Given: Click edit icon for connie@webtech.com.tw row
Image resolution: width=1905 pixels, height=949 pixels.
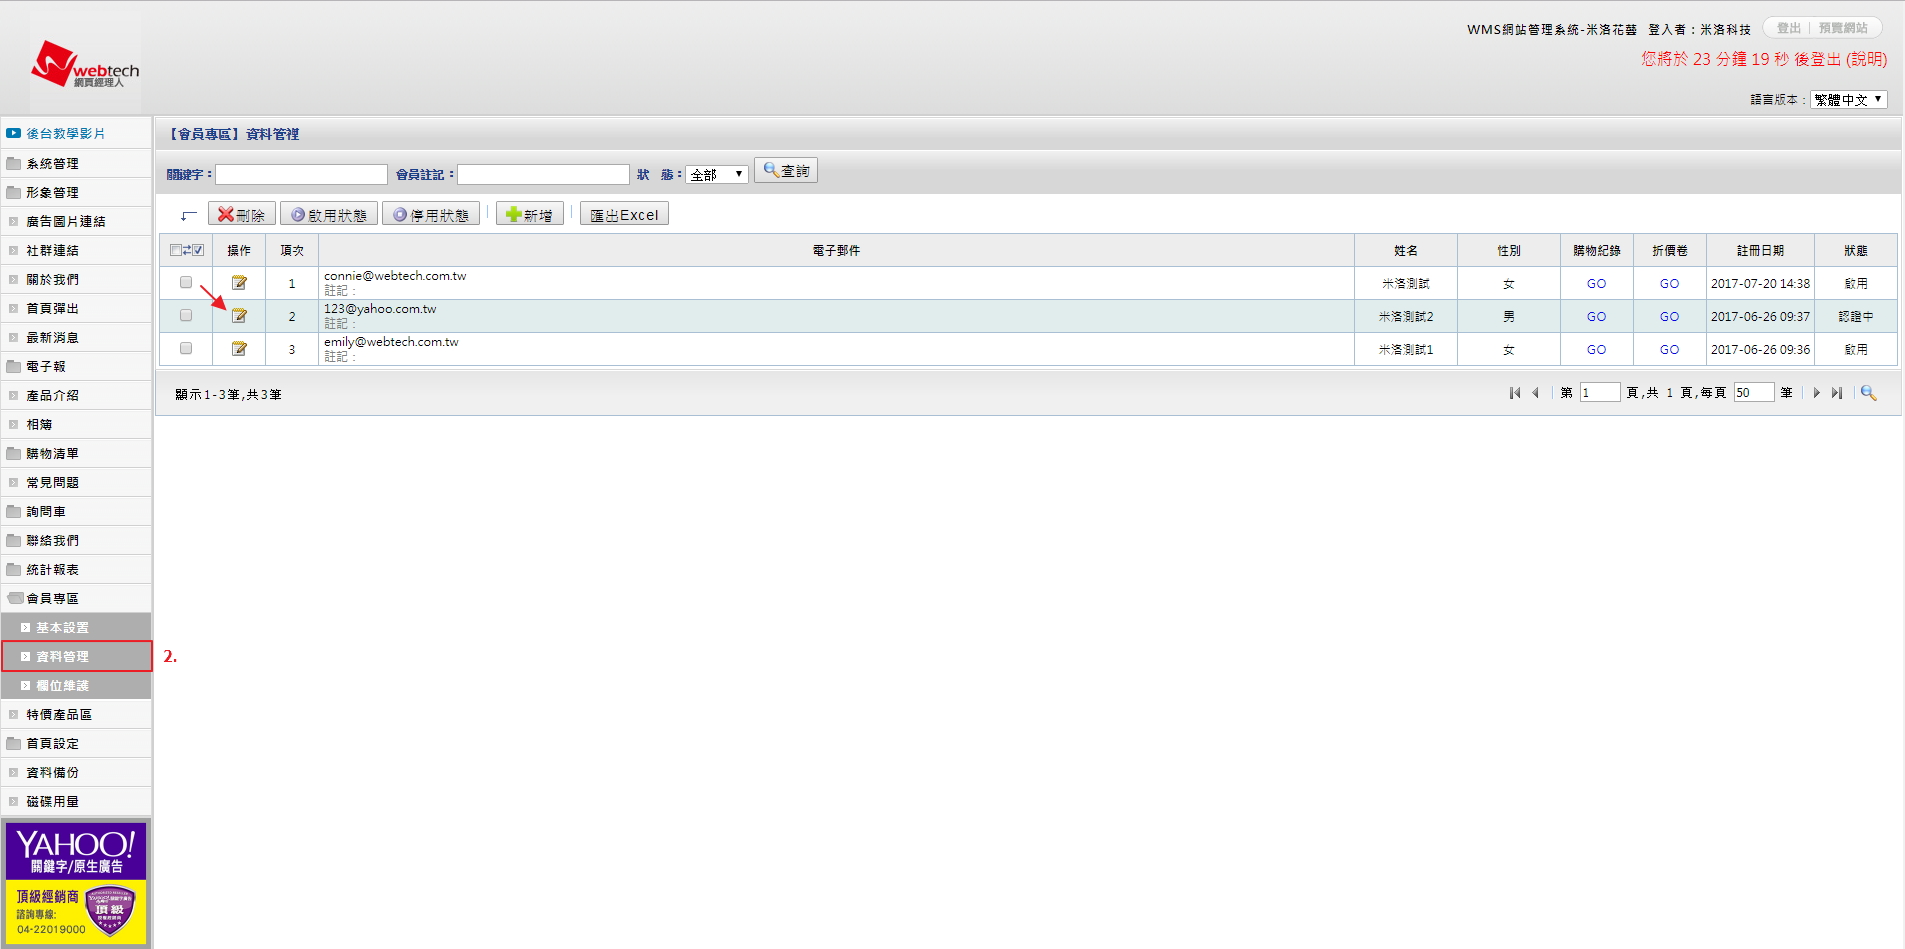Looking at the screenshot, I should (239, 283).
